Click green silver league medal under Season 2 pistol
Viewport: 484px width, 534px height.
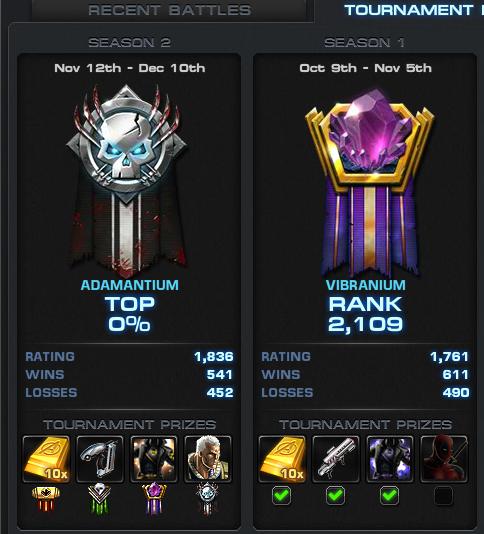pyautogui.click(x=99, y=498)
